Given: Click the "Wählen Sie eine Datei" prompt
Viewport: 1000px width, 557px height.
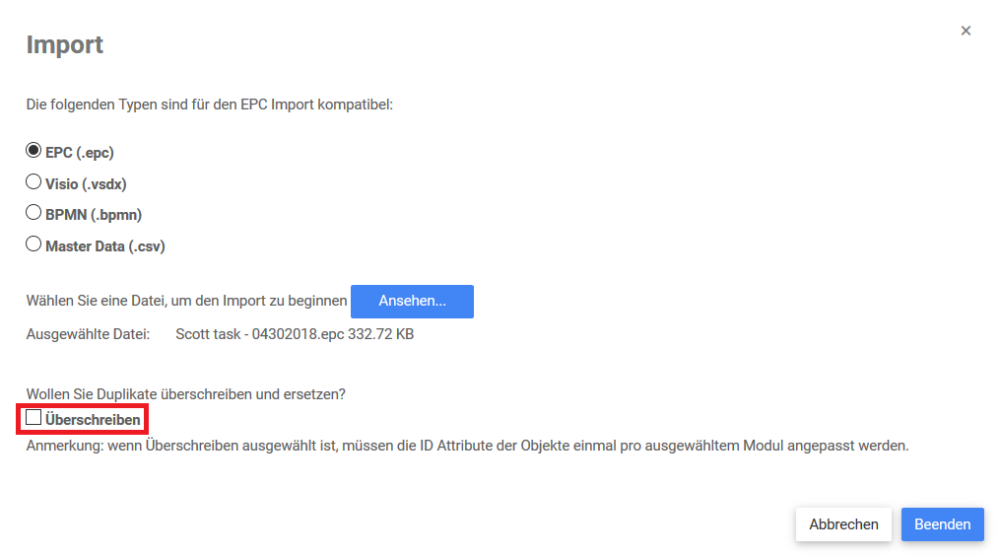Looking at the screenshot, I should coord(186,301).
